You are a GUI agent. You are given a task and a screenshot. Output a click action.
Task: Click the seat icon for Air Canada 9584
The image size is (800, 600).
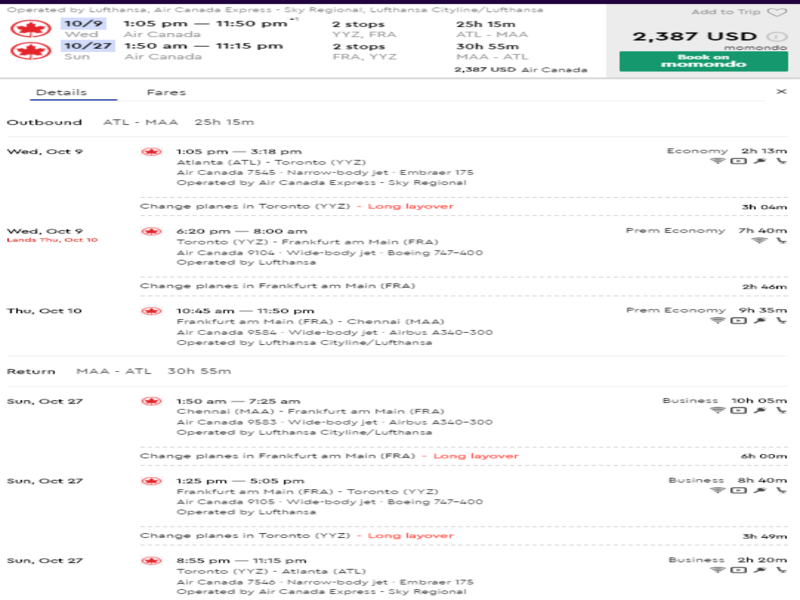(781, 320)
